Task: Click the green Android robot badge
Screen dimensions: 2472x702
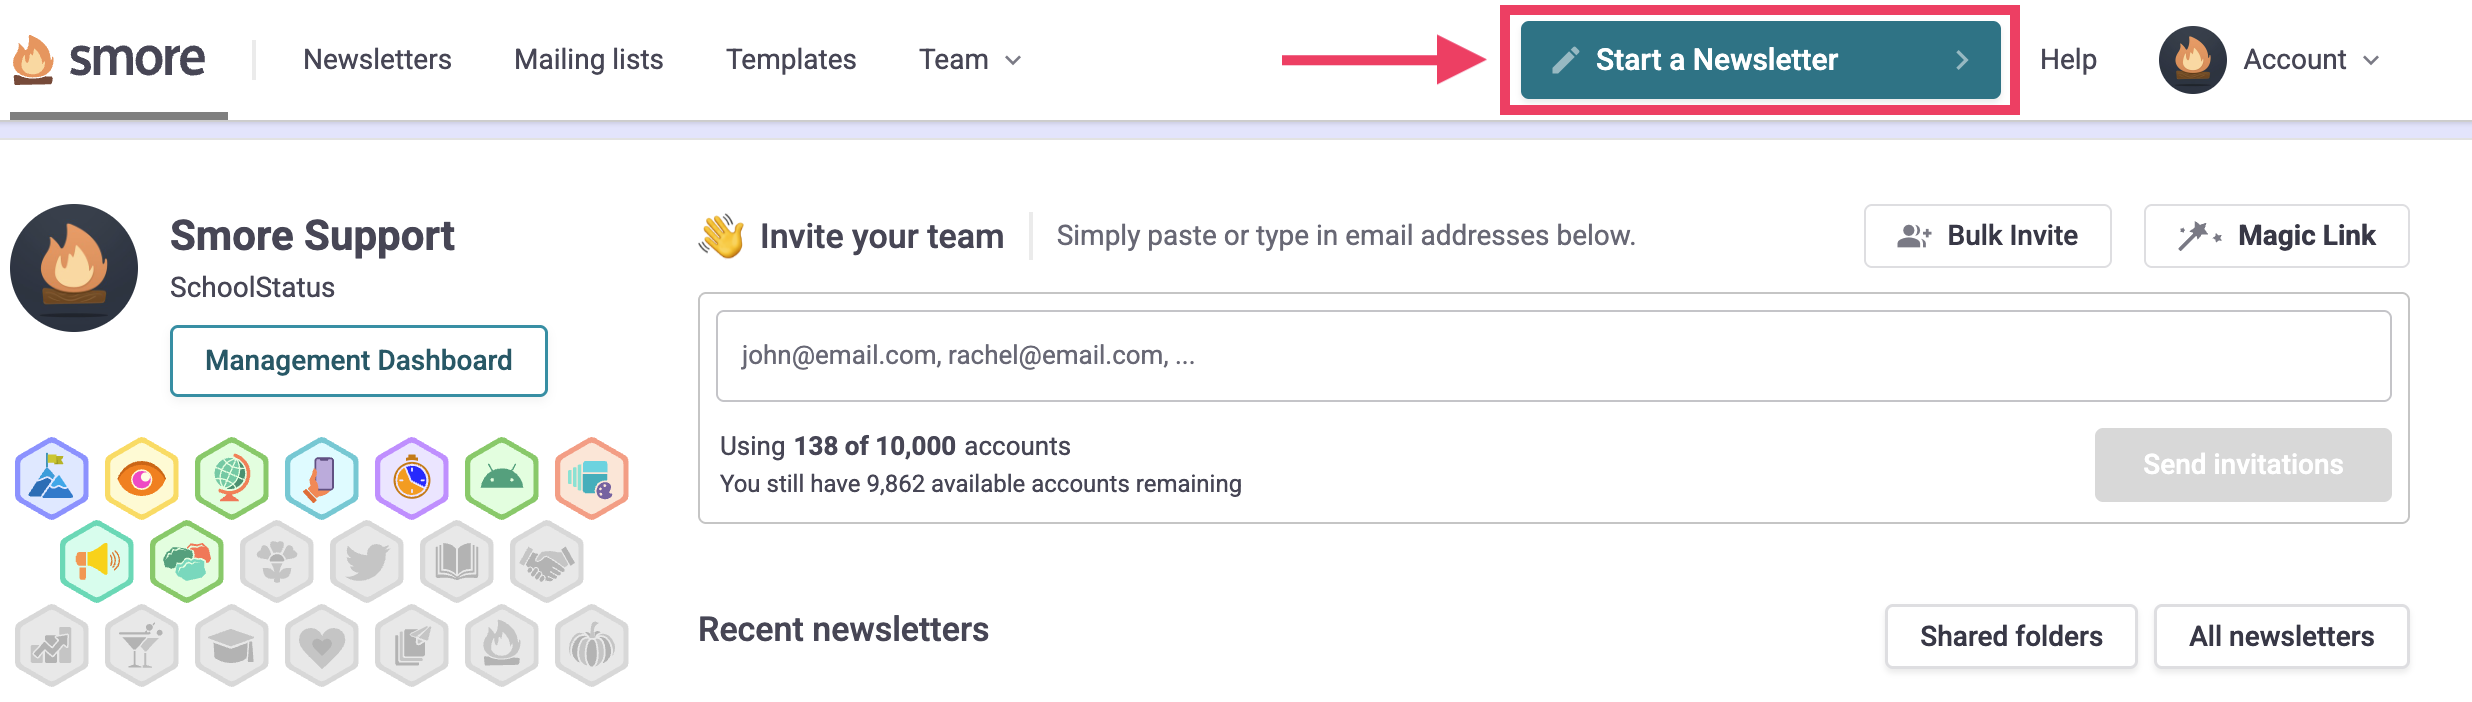Action: click(x=502, y=478)
